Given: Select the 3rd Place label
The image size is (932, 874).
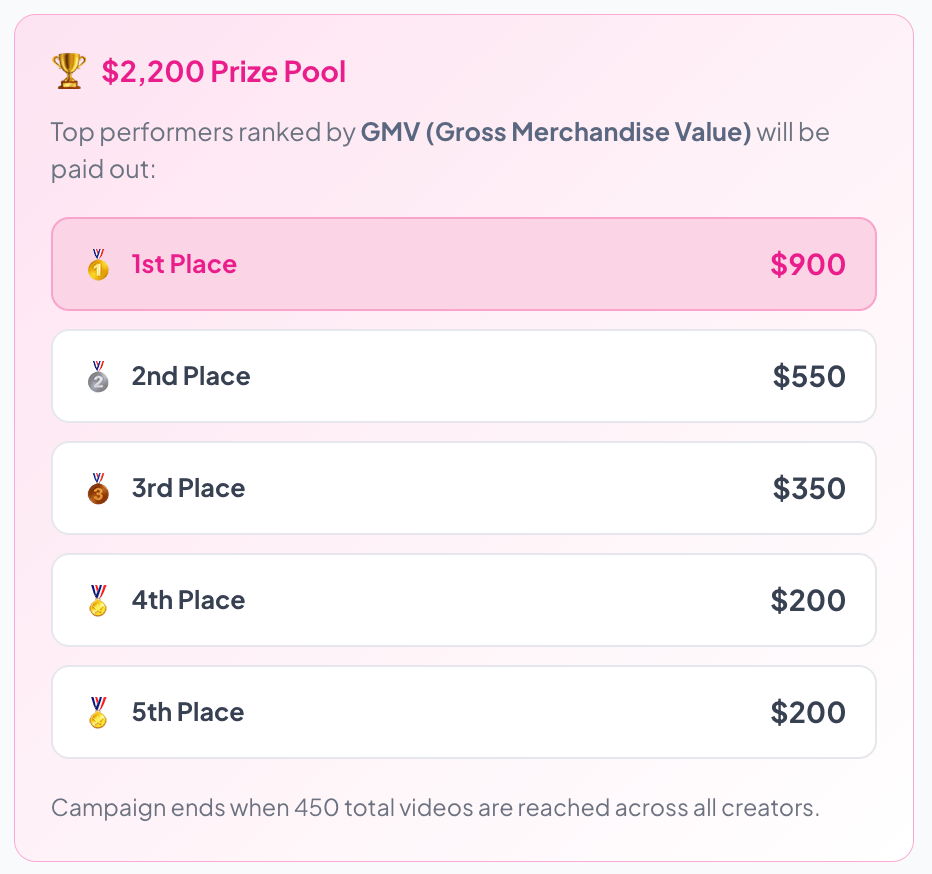Looking at the screenshot, I should pos(188,489).
